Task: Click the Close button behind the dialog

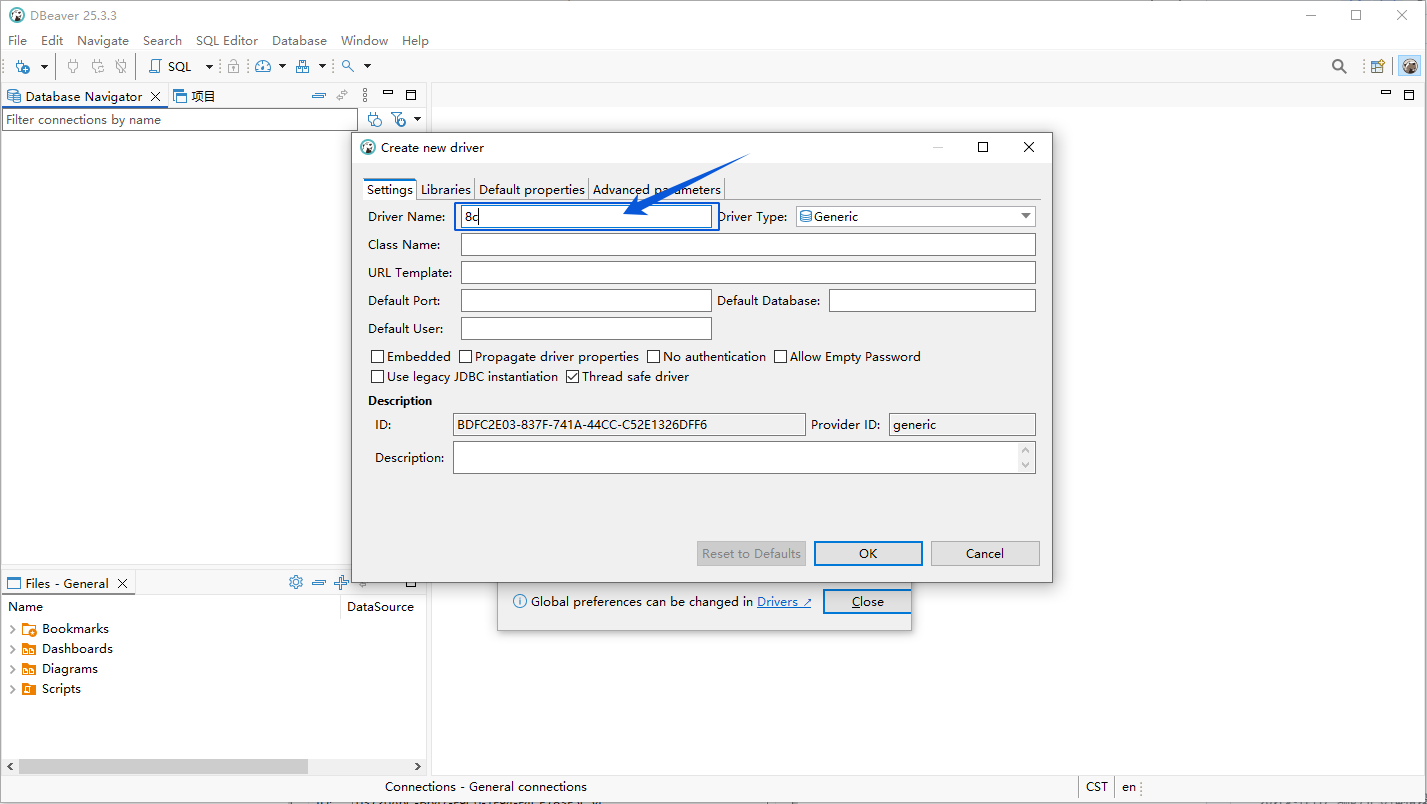Action: 867,601
